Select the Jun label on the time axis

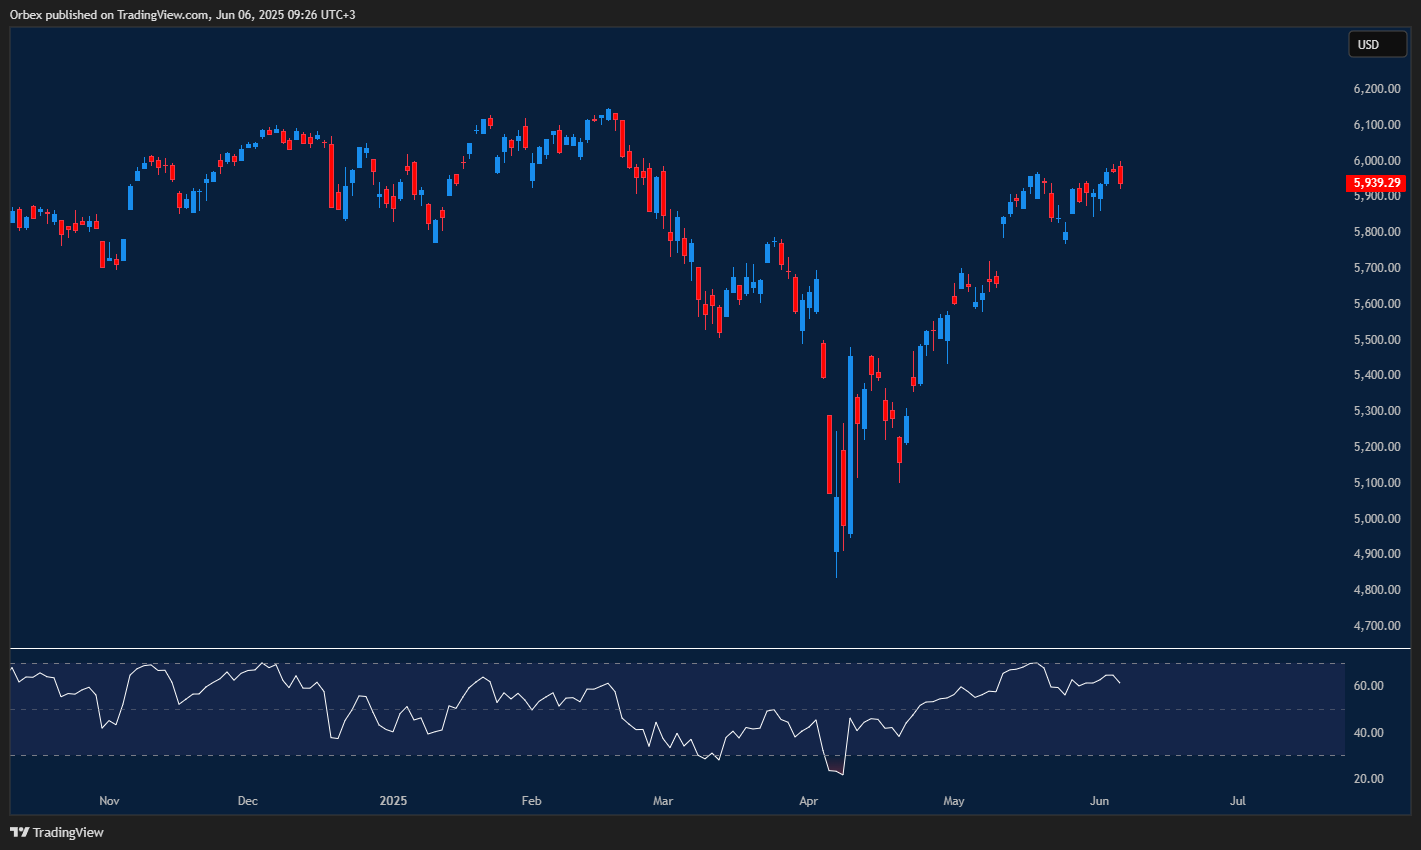pos(1099,801)
